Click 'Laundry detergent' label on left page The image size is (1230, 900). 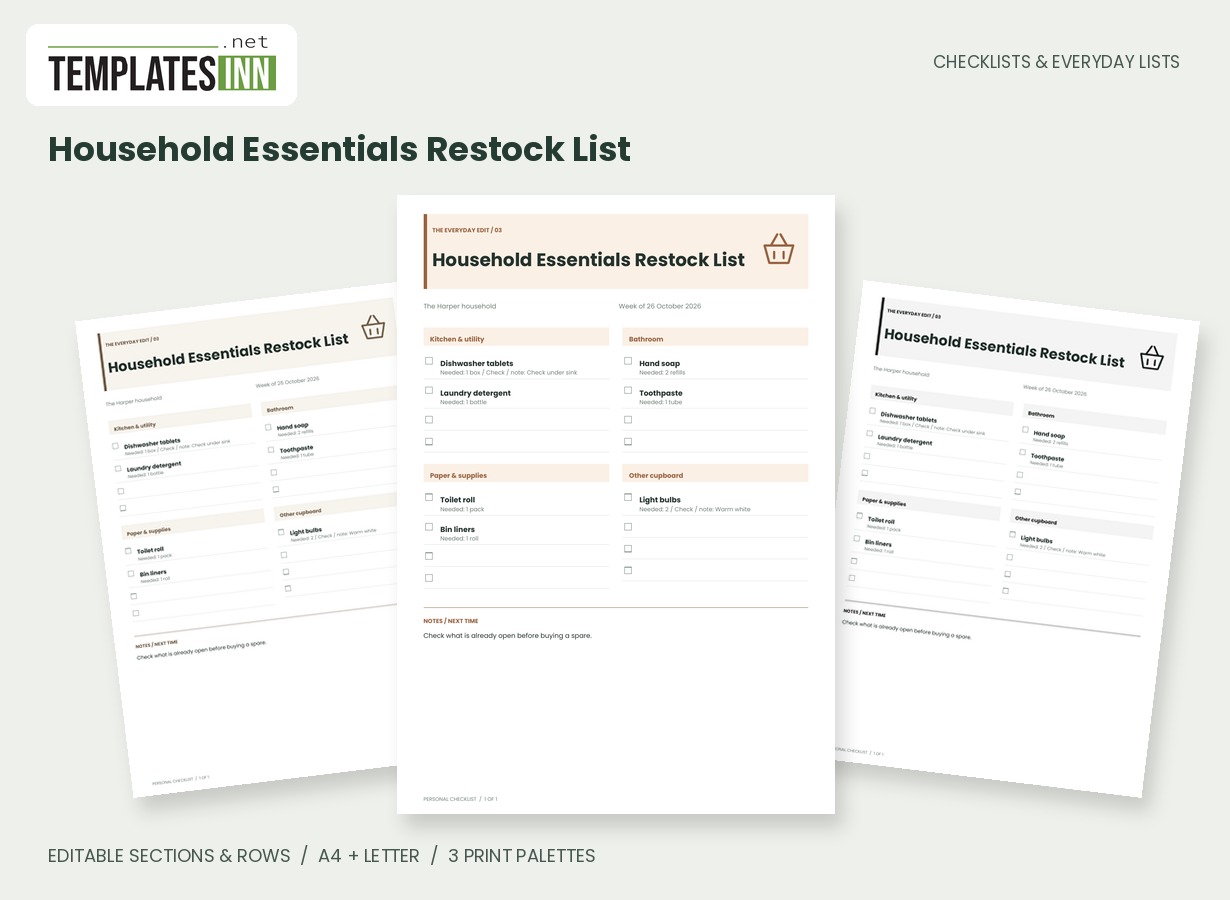[x=154, y=466]
